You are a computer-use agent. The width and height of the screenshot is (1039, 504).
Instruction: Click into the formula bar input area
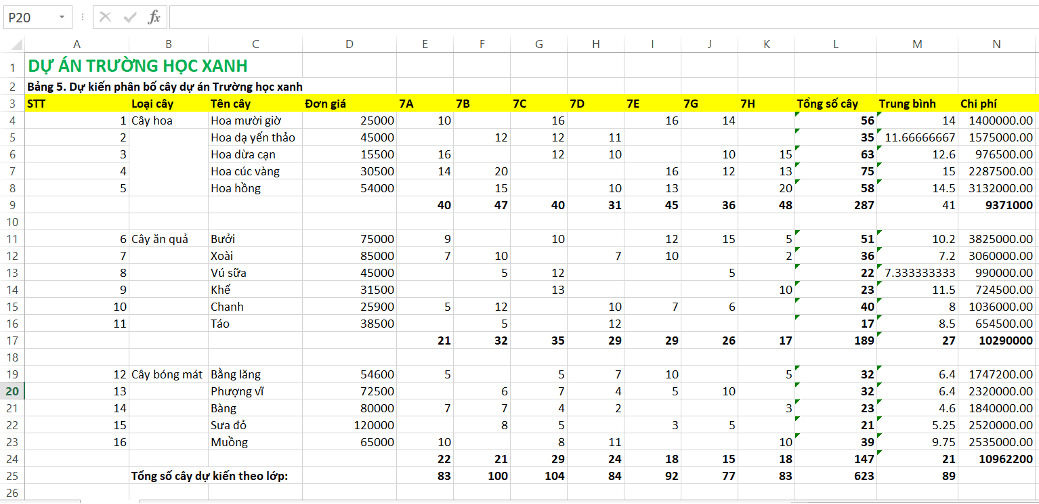600,17
